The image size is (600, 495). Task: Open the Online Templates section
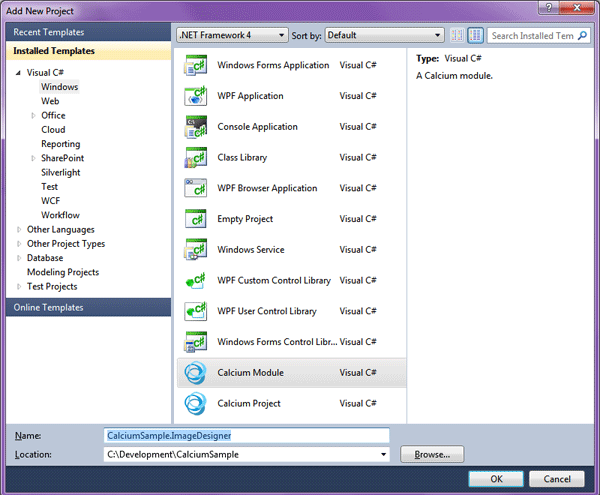click(88, 308)
